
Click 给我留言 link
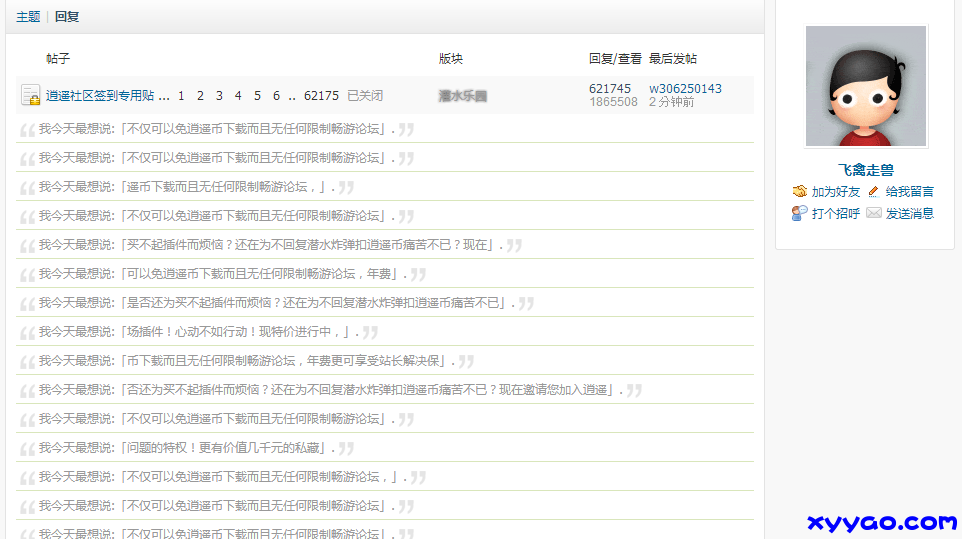[910, 192]
